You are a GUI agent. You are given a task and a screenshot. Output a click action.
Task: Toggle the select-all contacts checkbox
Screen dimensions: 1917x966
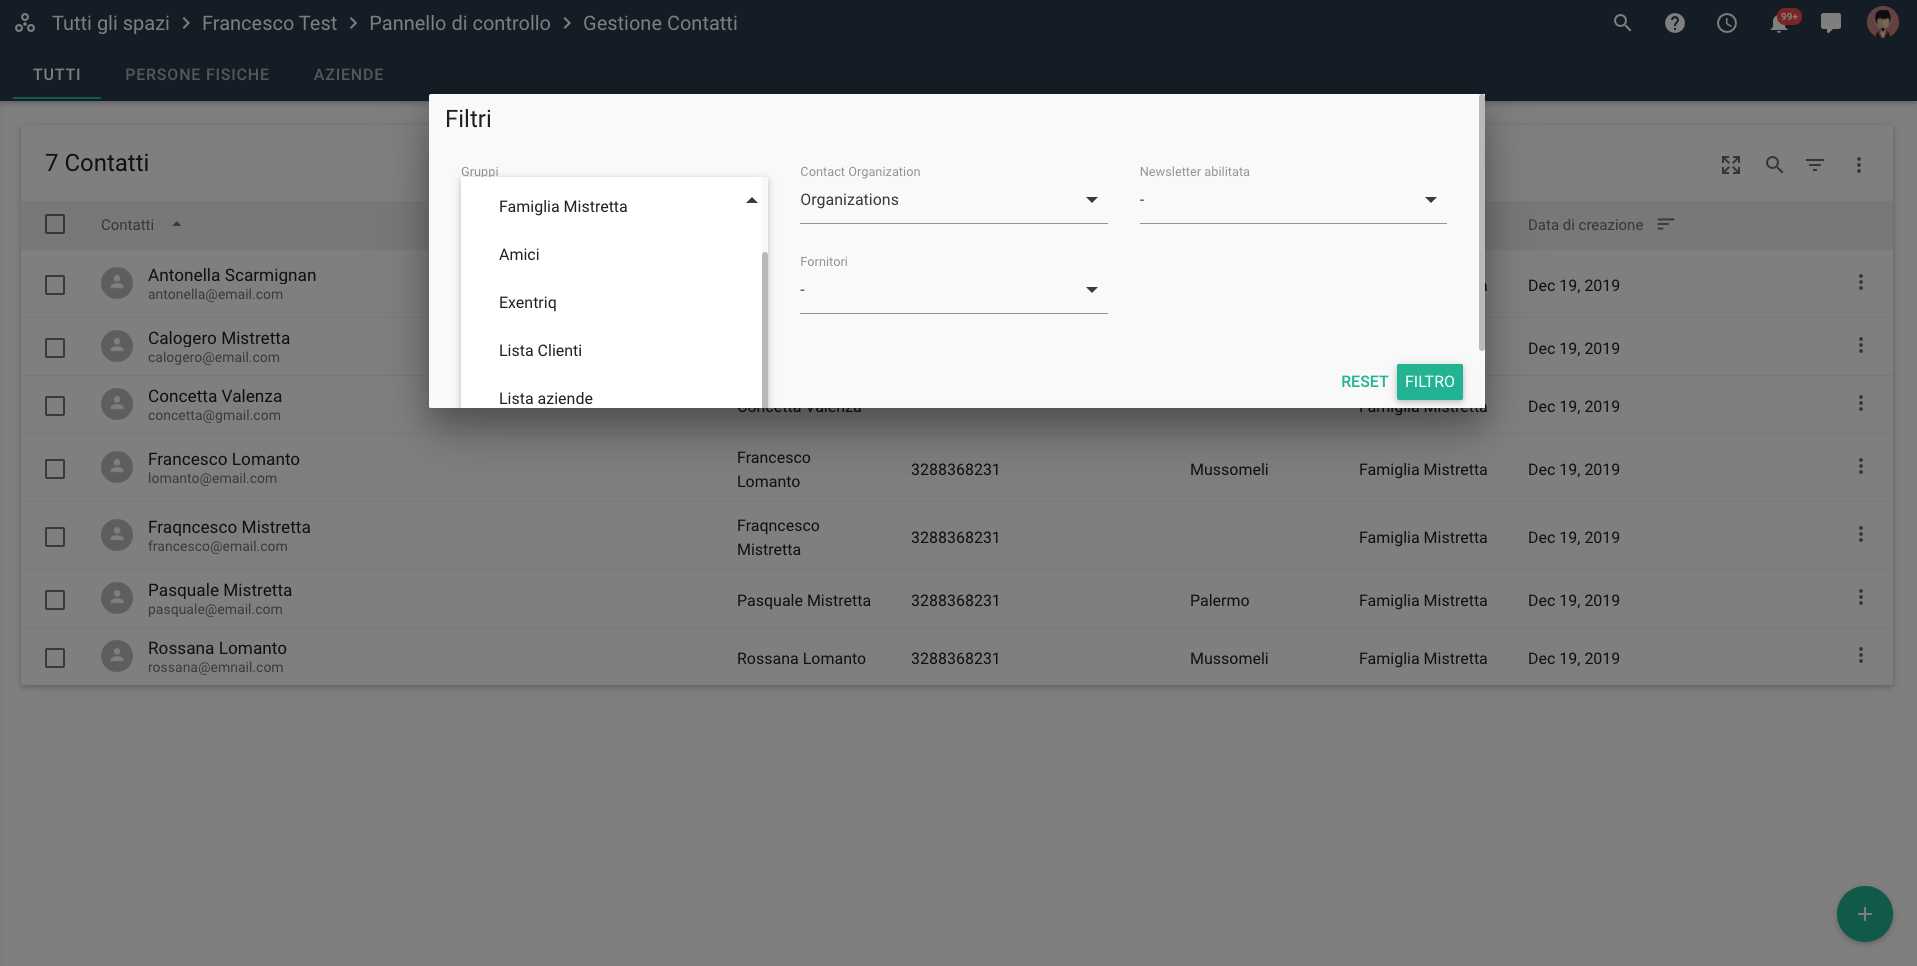click(55, 225)
